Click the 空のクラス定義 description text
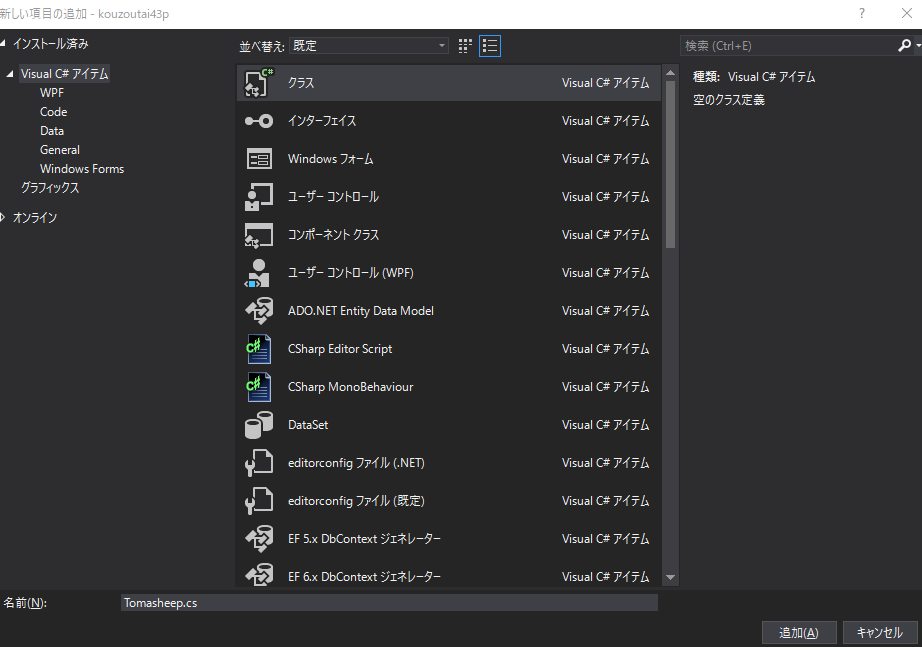Viewport: 922px width, 647px height. point(729,100)
